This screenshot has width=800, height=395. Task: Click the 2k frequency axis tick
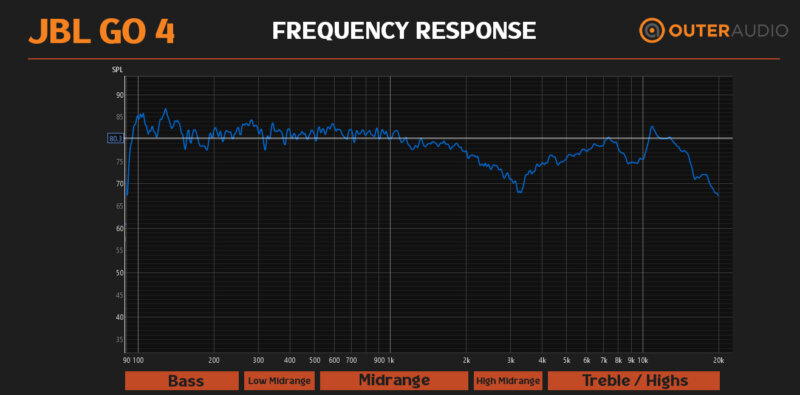pos(466,360)
